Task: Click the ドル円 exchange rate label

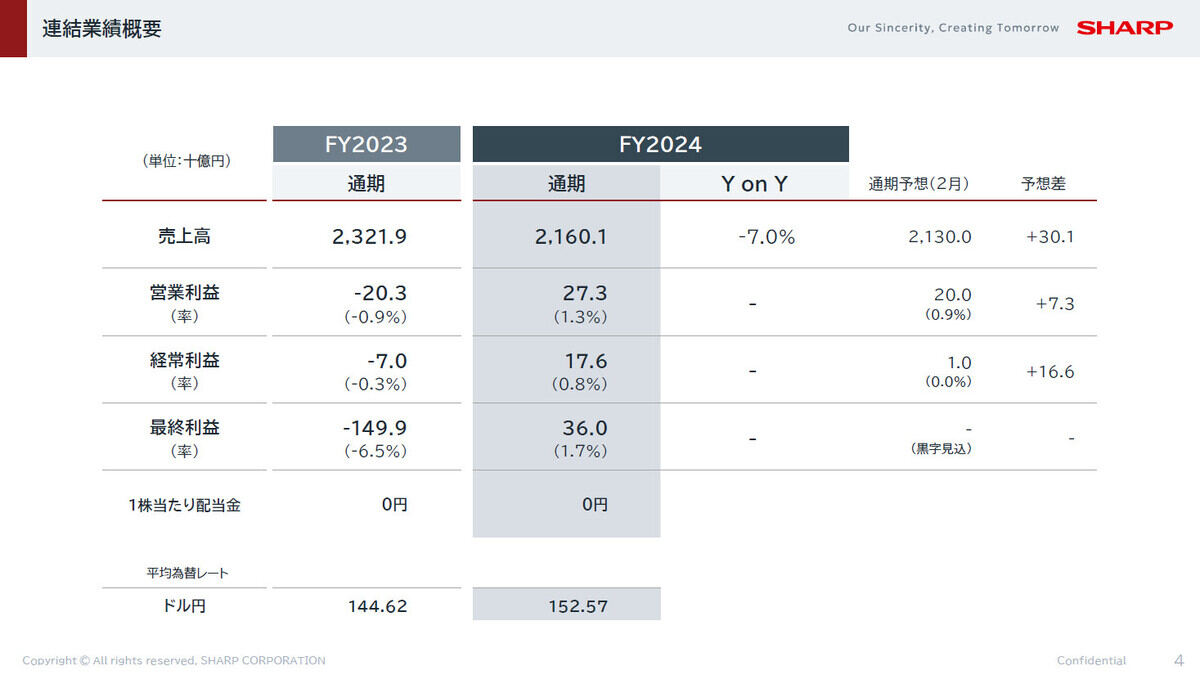Action: [184, 605]
